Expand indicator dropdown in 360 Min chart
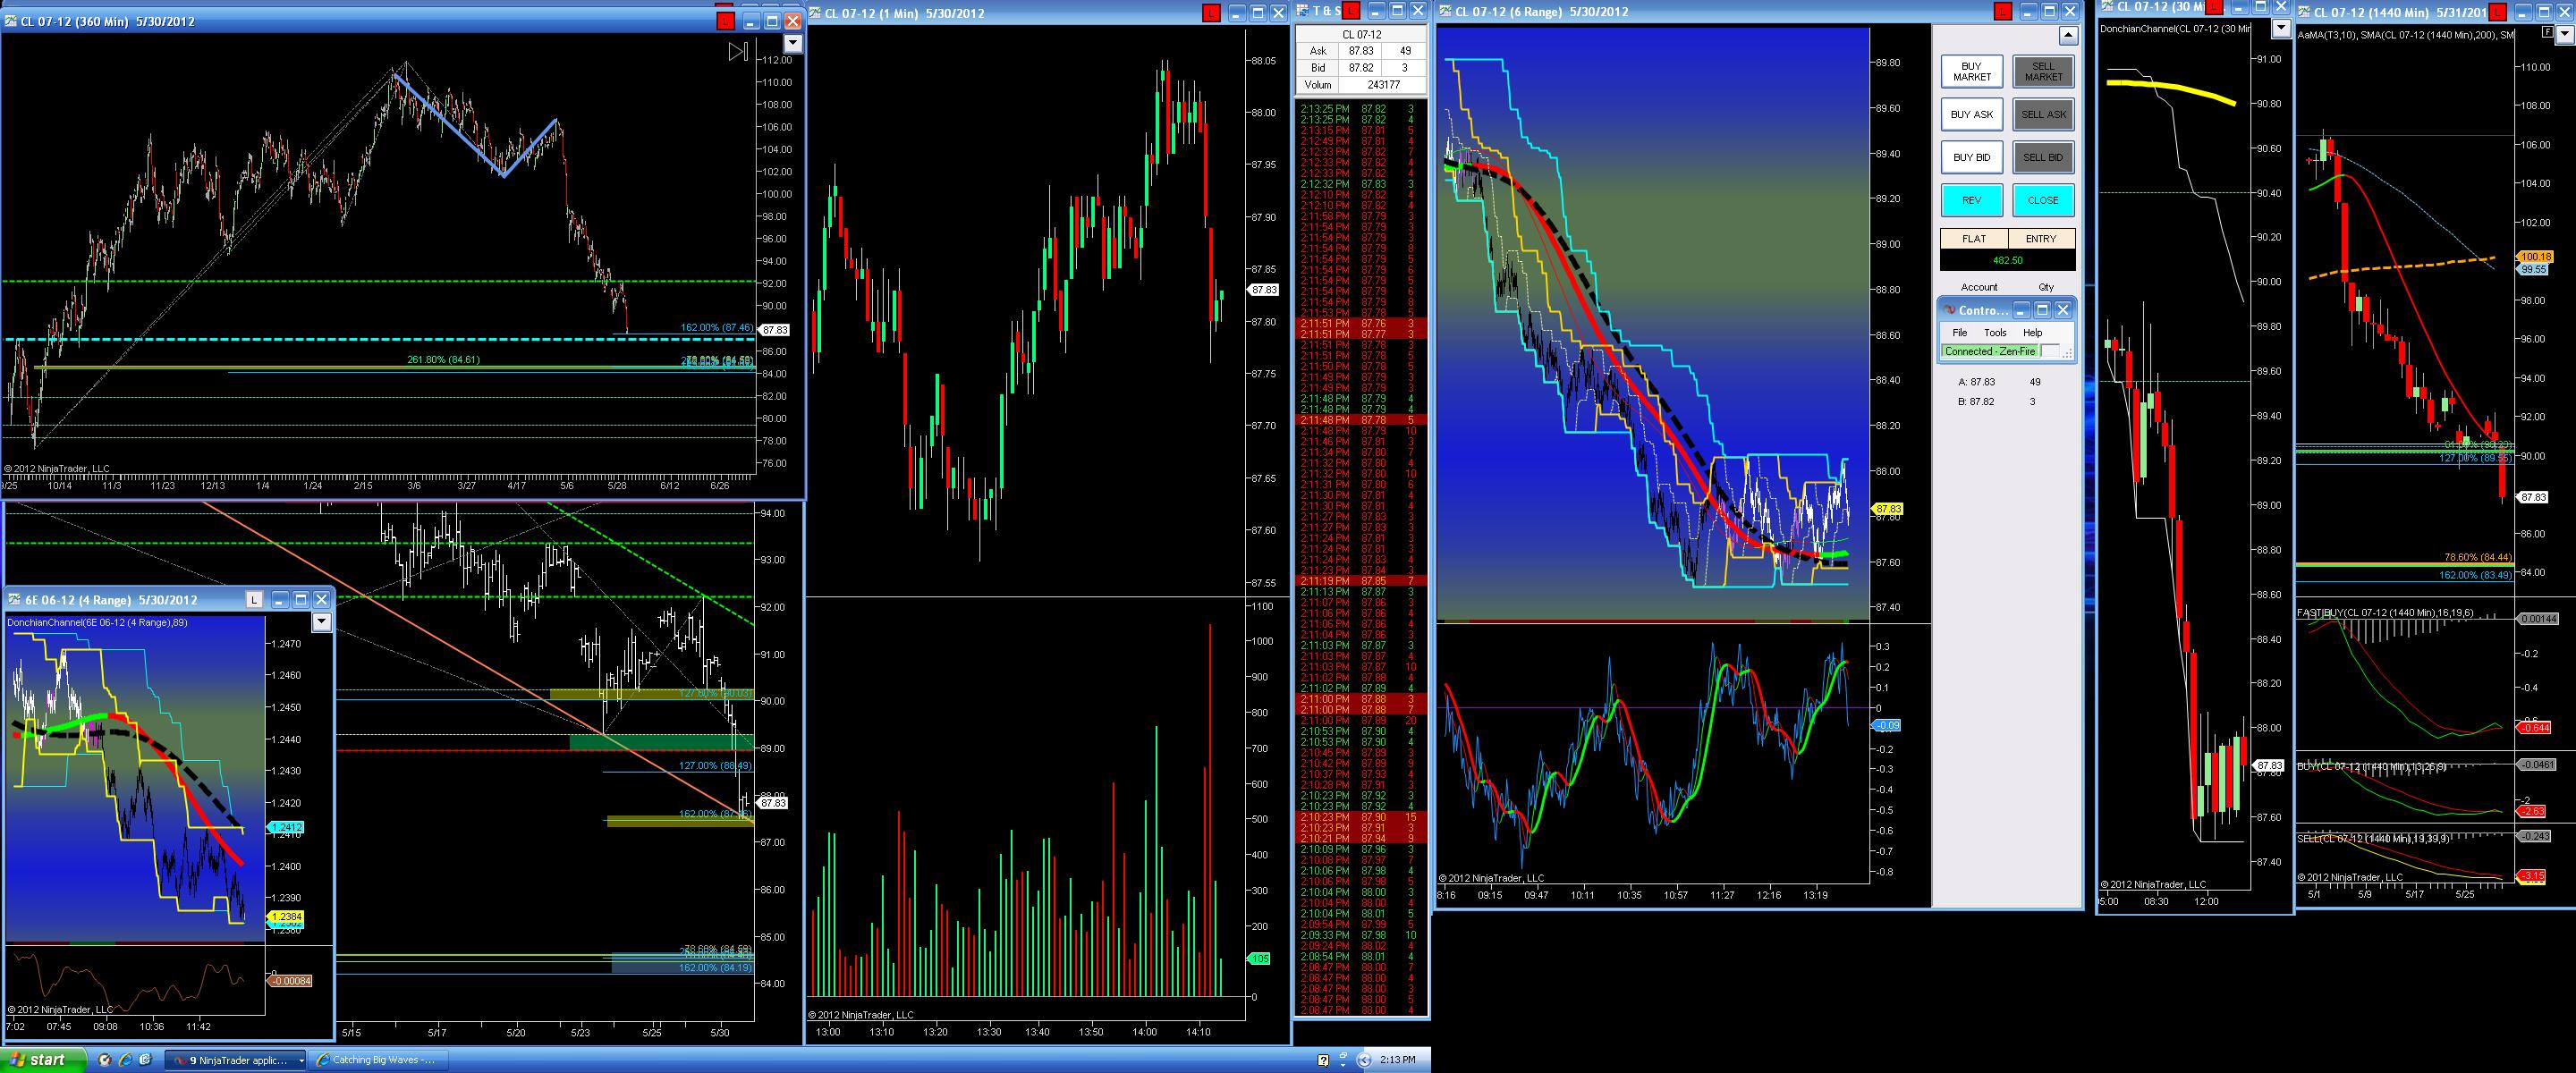Image resolution: width=2576 pixels, height=1073 pixels. click(793, 43)
